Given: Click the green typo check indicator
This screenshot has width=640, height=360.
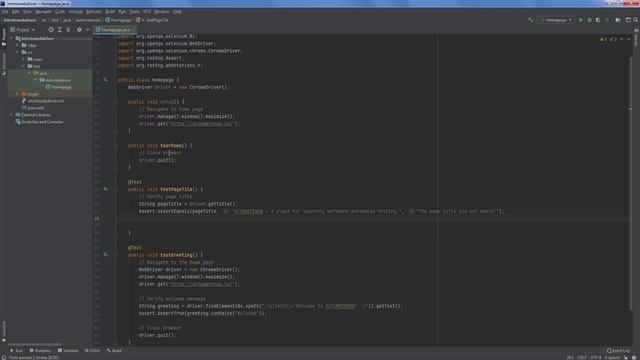Looking at the screenshot, I should coord(613,39).
